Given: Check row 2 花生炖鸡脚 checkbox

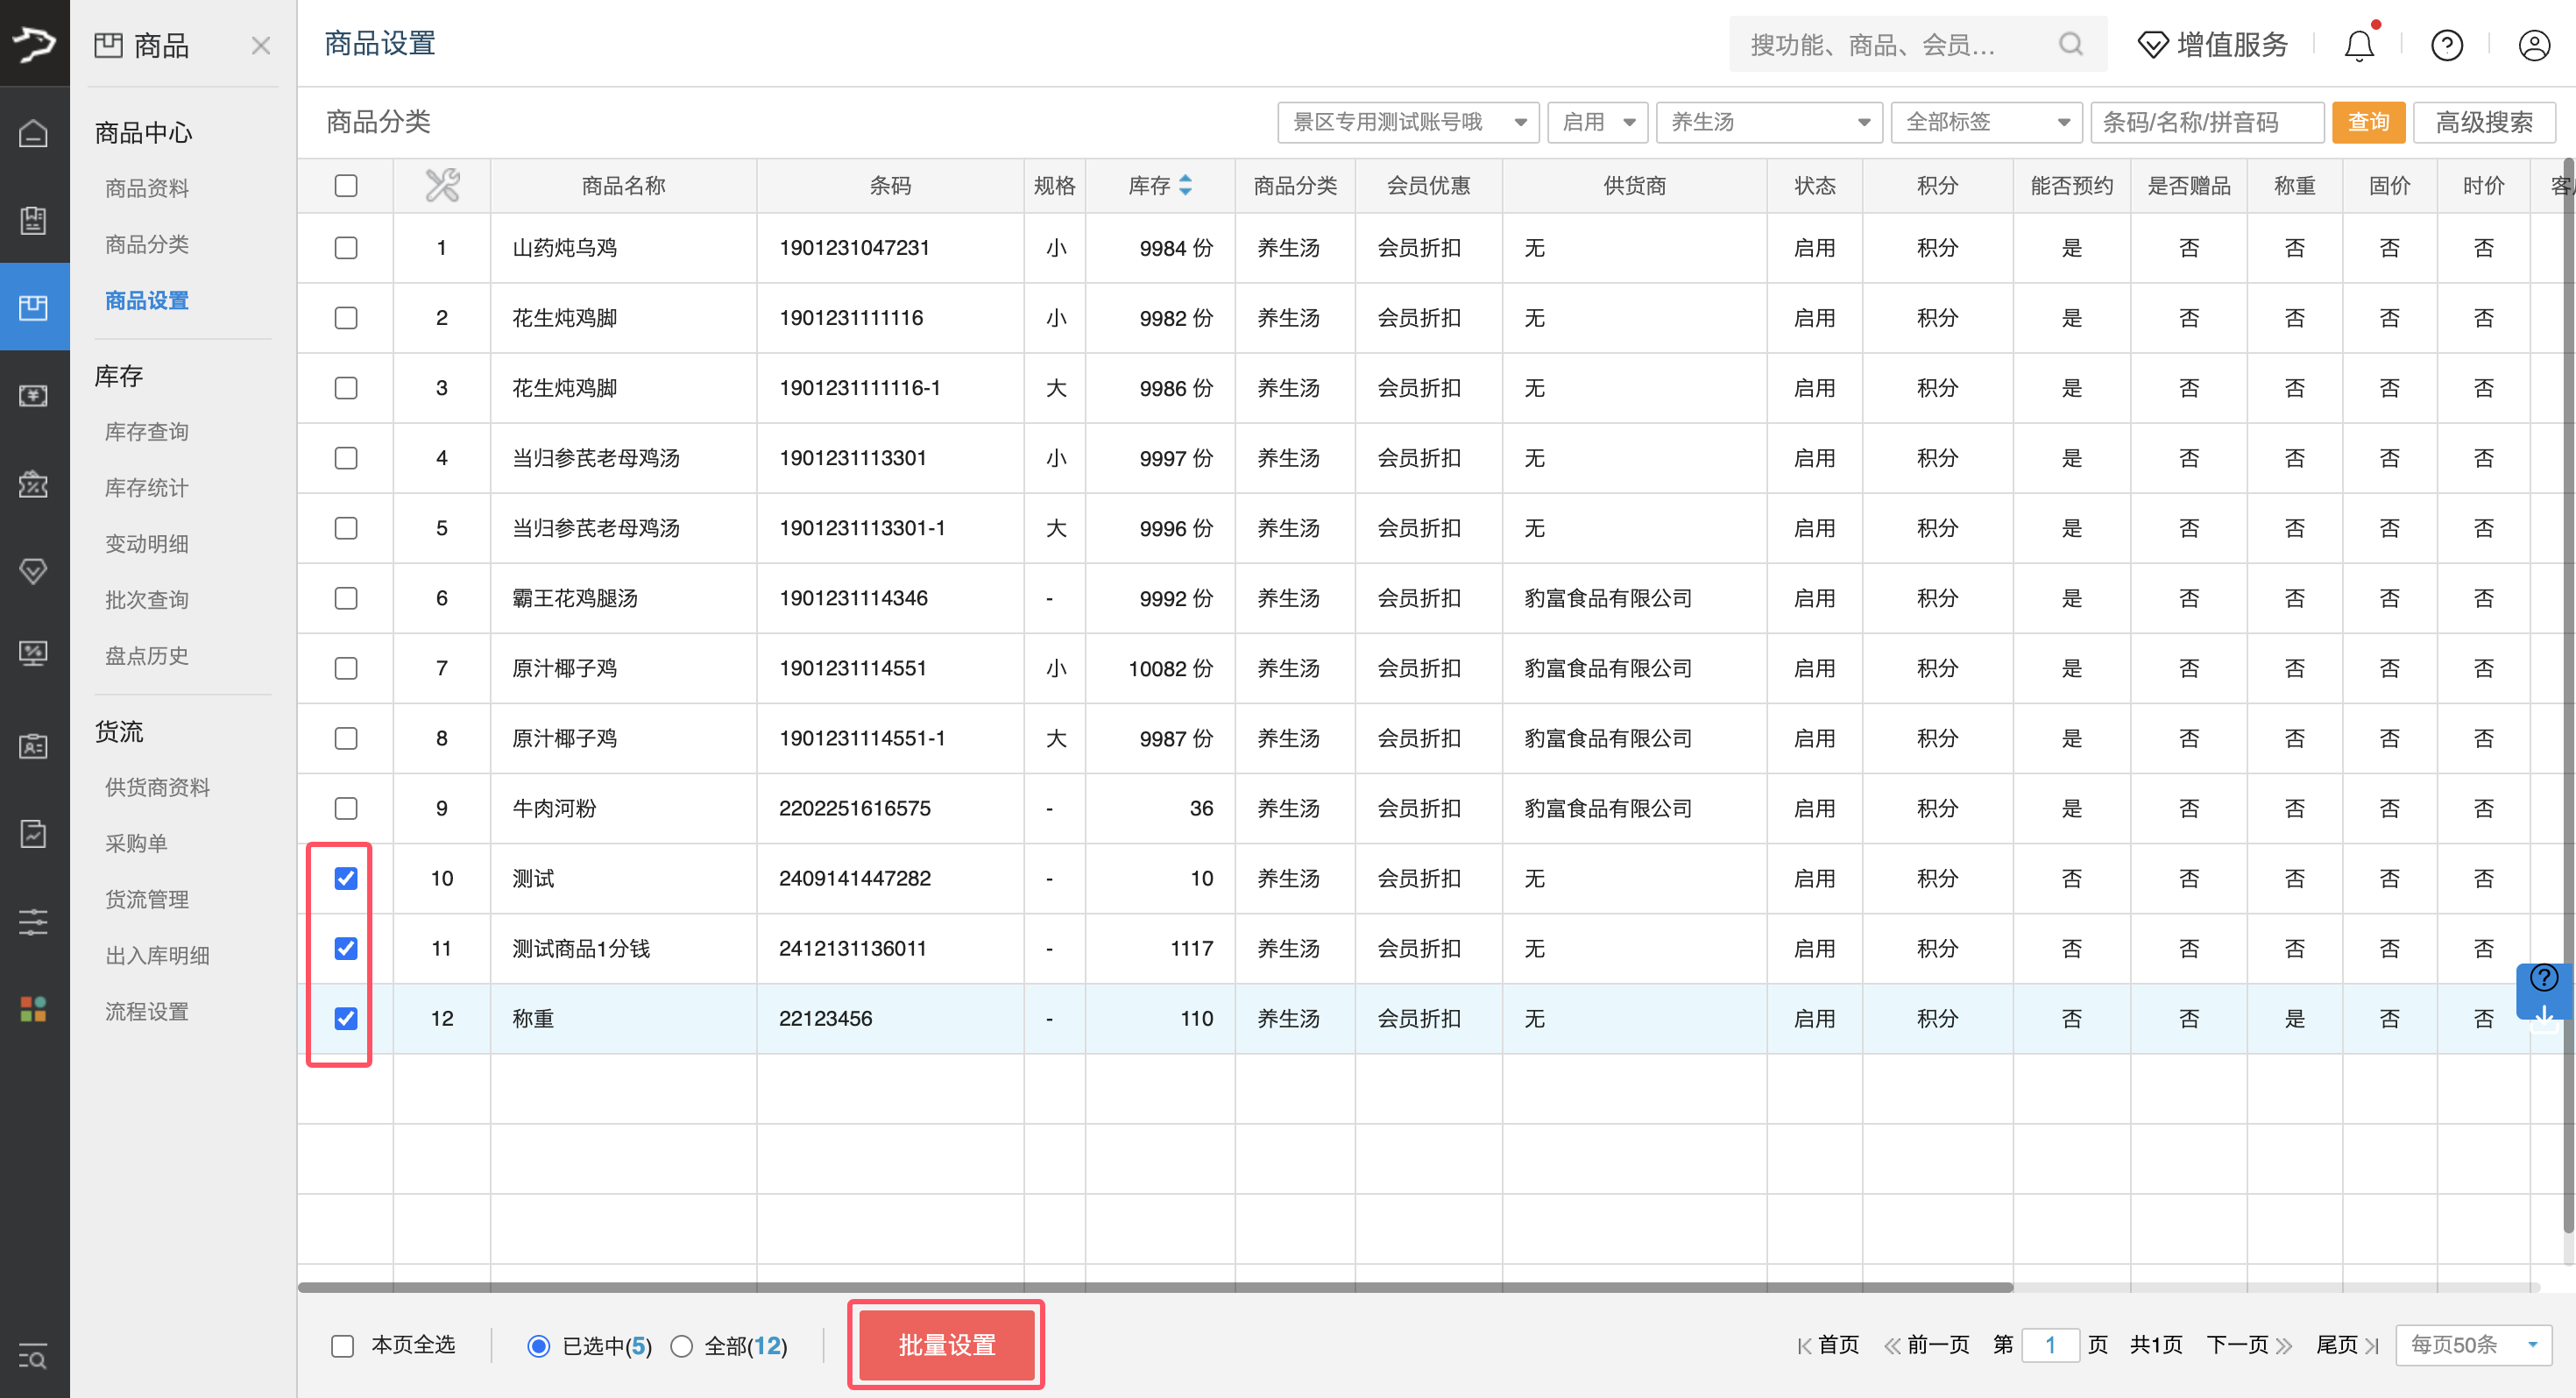Looking at the screenshot, I should 346,317.
